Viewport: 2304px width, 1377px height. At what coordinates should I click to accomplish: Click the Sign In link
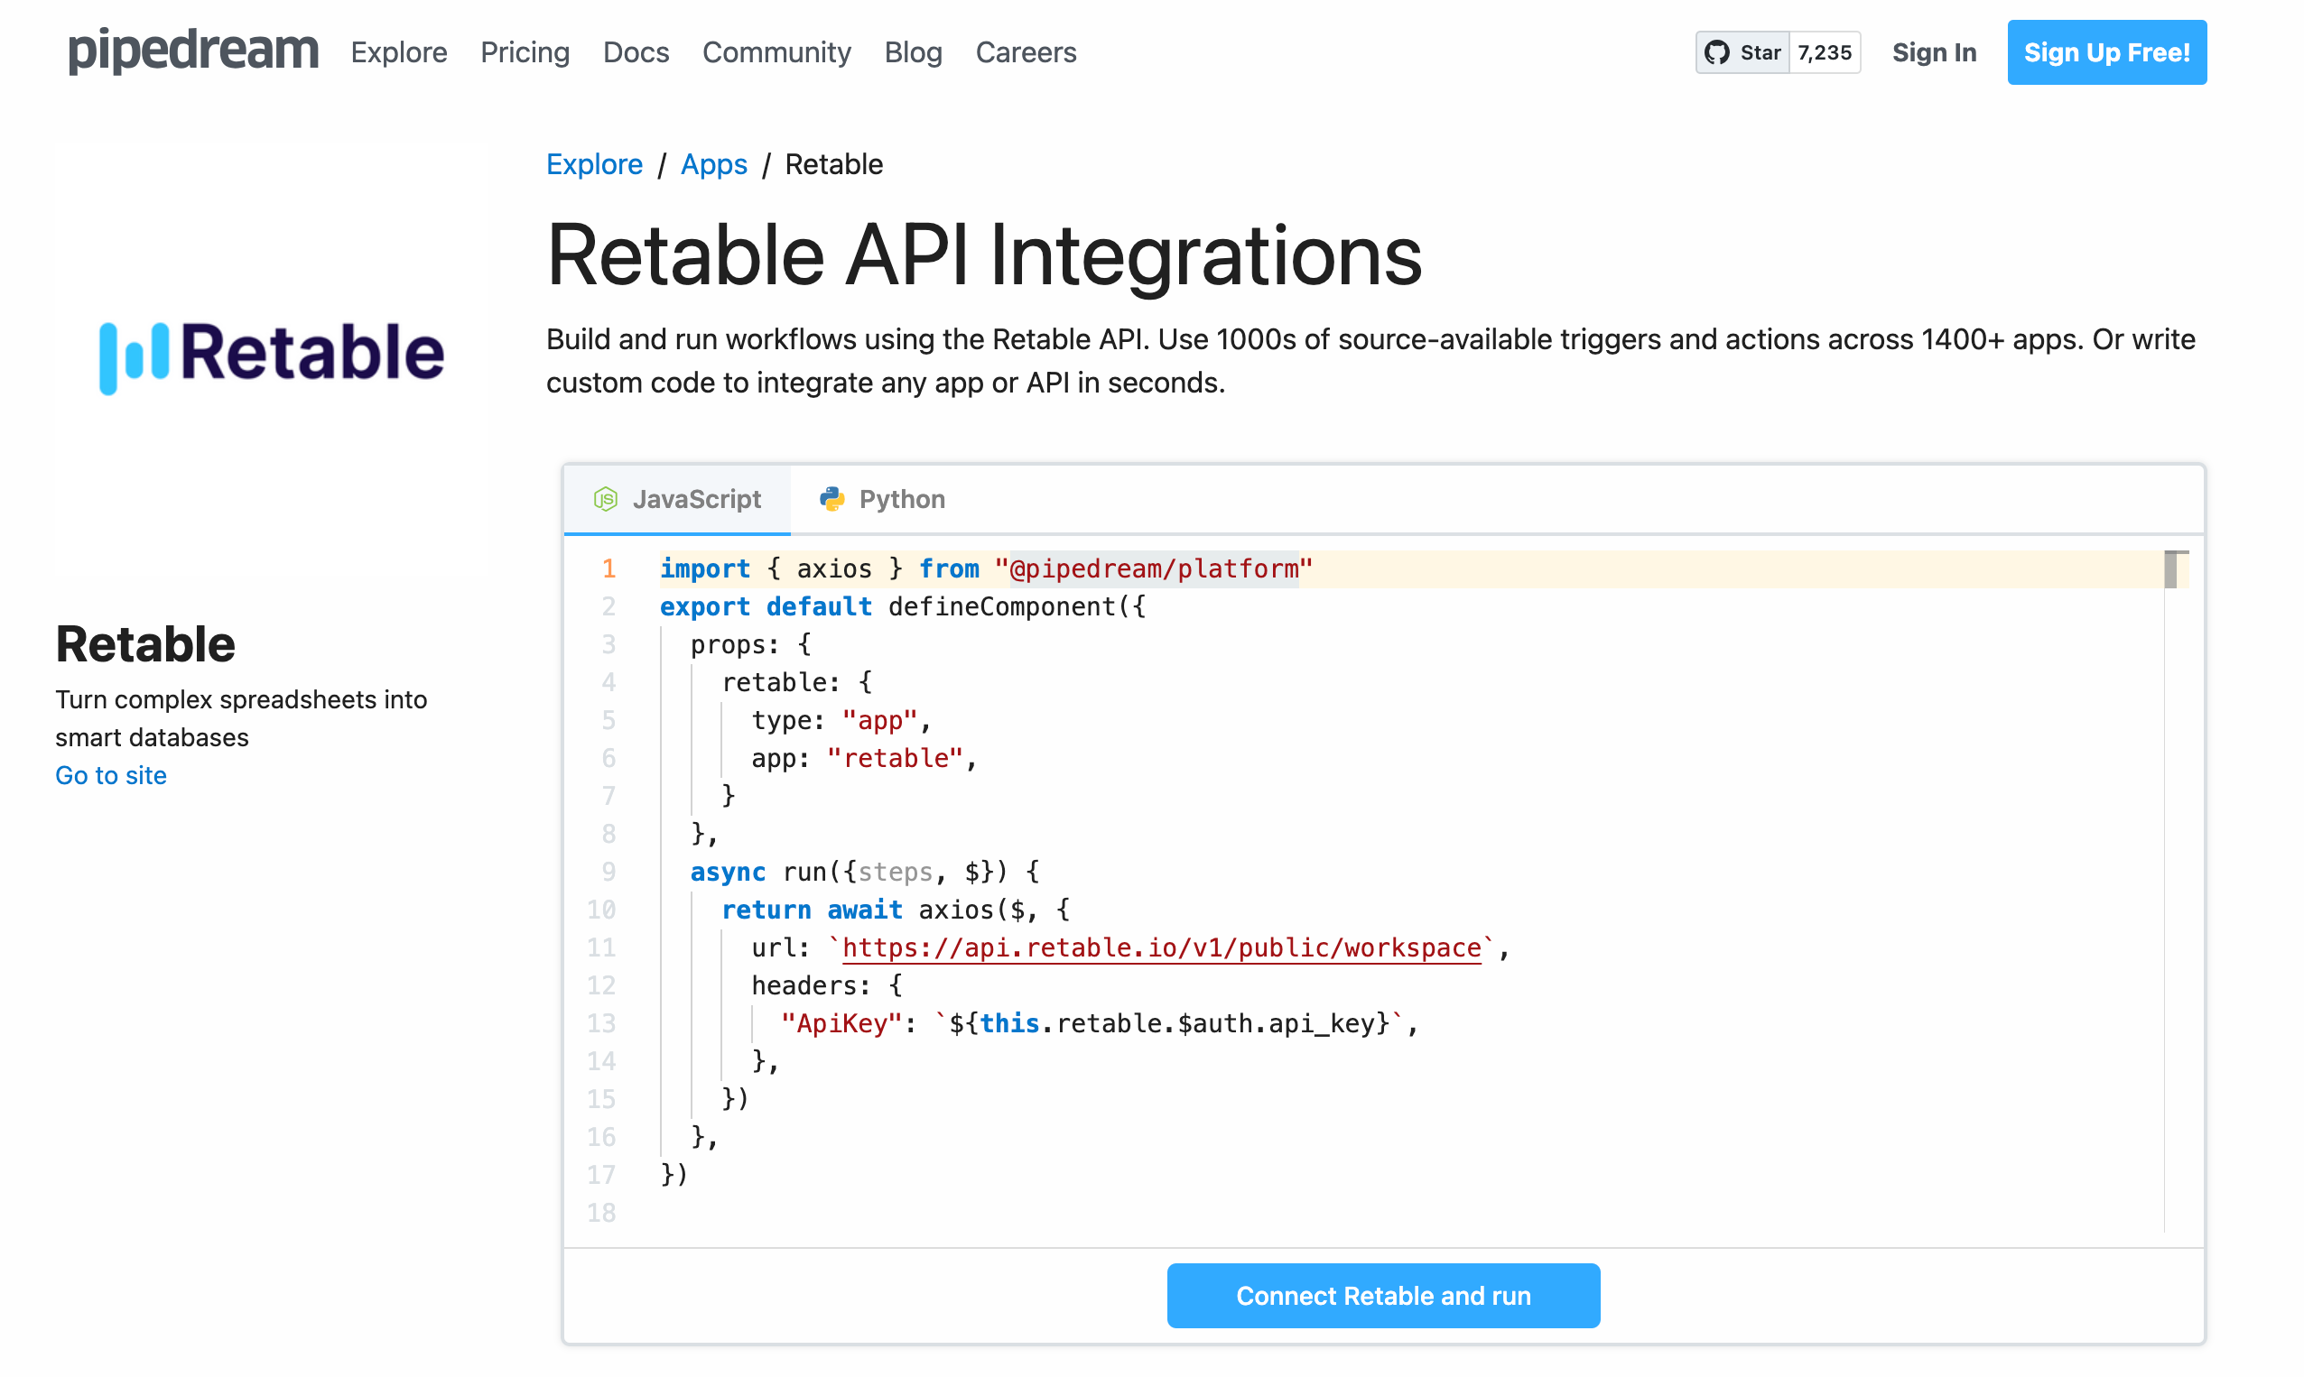click(1934, 52)
